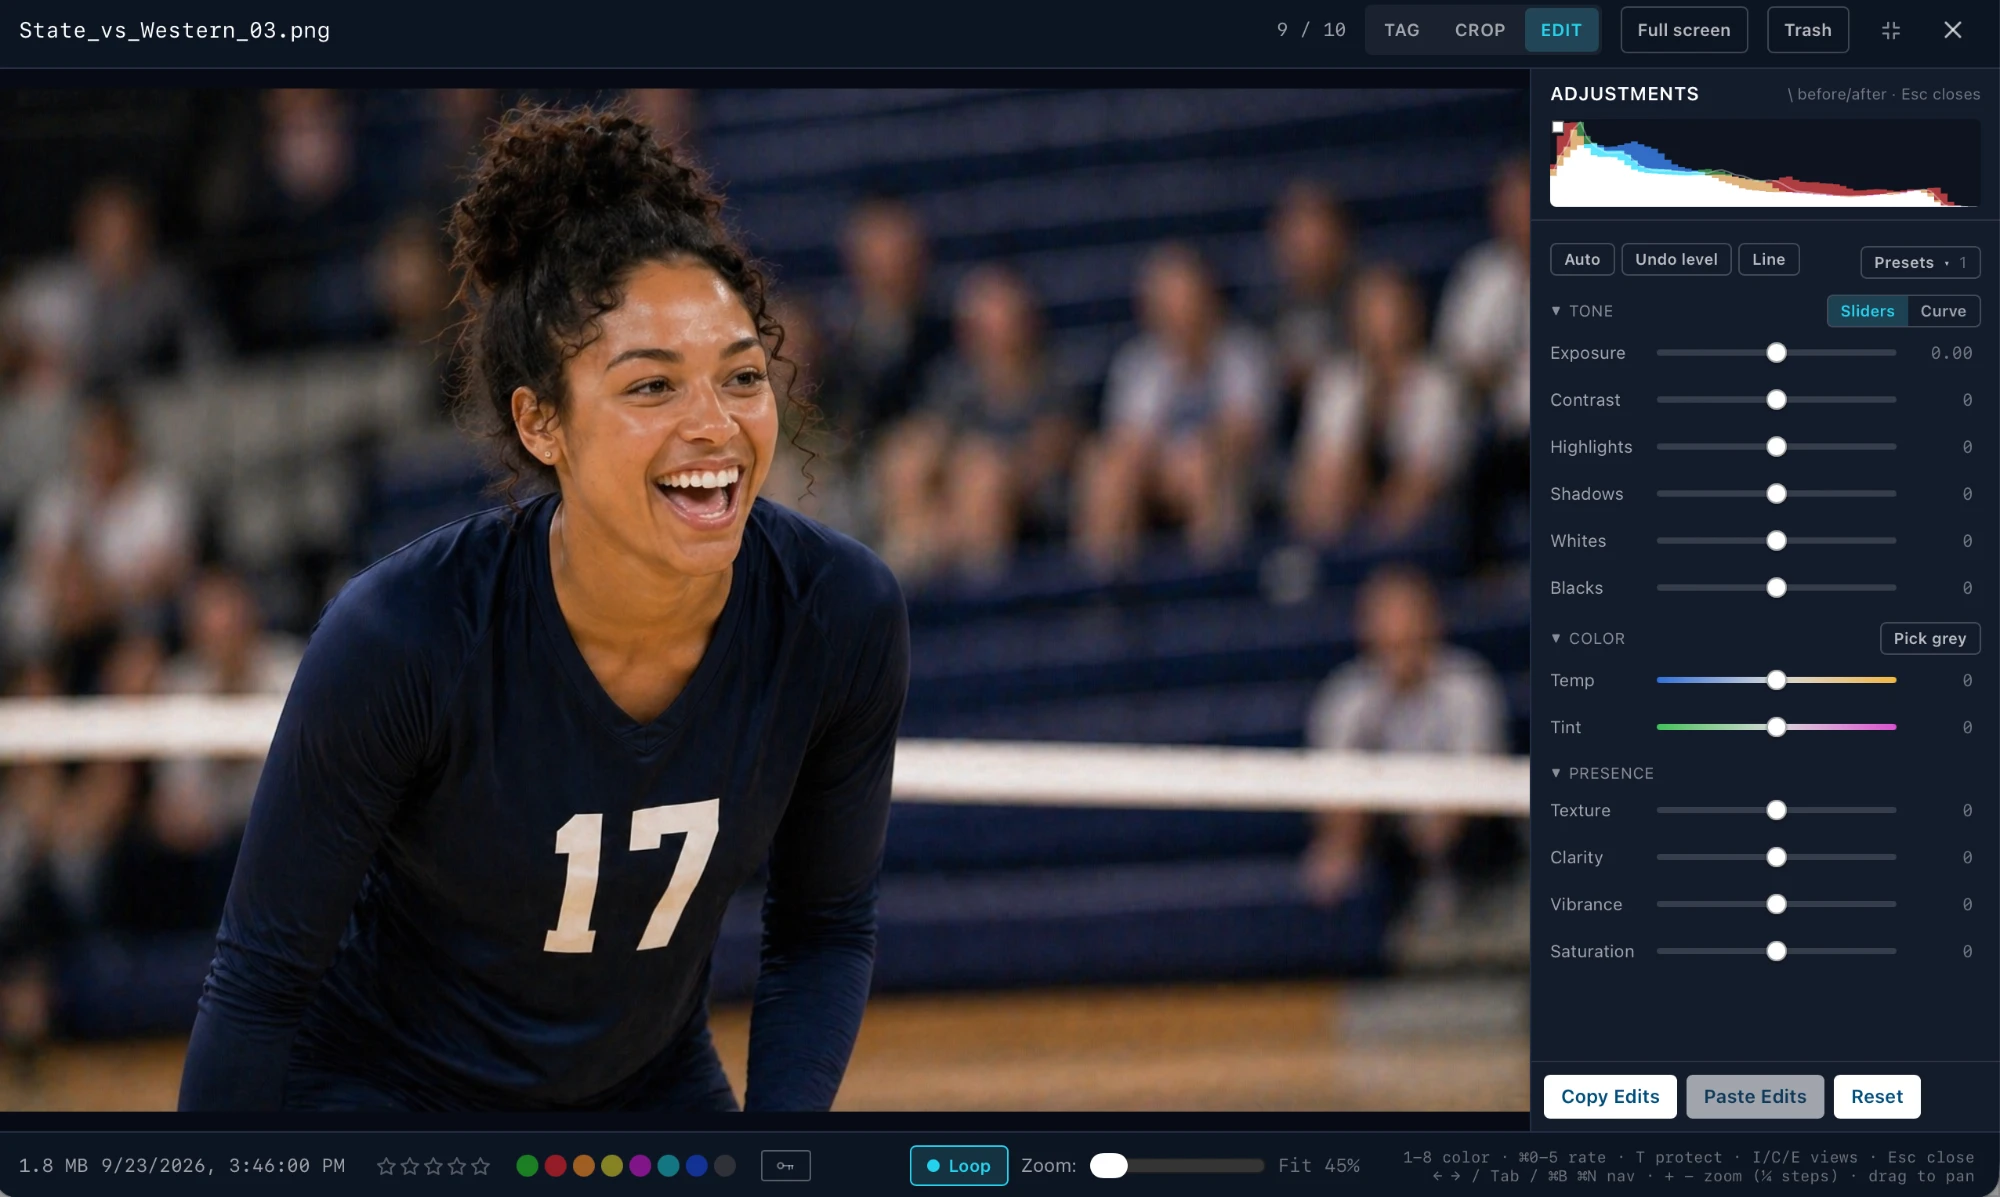Screen dimensions: 2000x1197
Task: Click the Zoom slider handle
Action: coord(1108,1165)
